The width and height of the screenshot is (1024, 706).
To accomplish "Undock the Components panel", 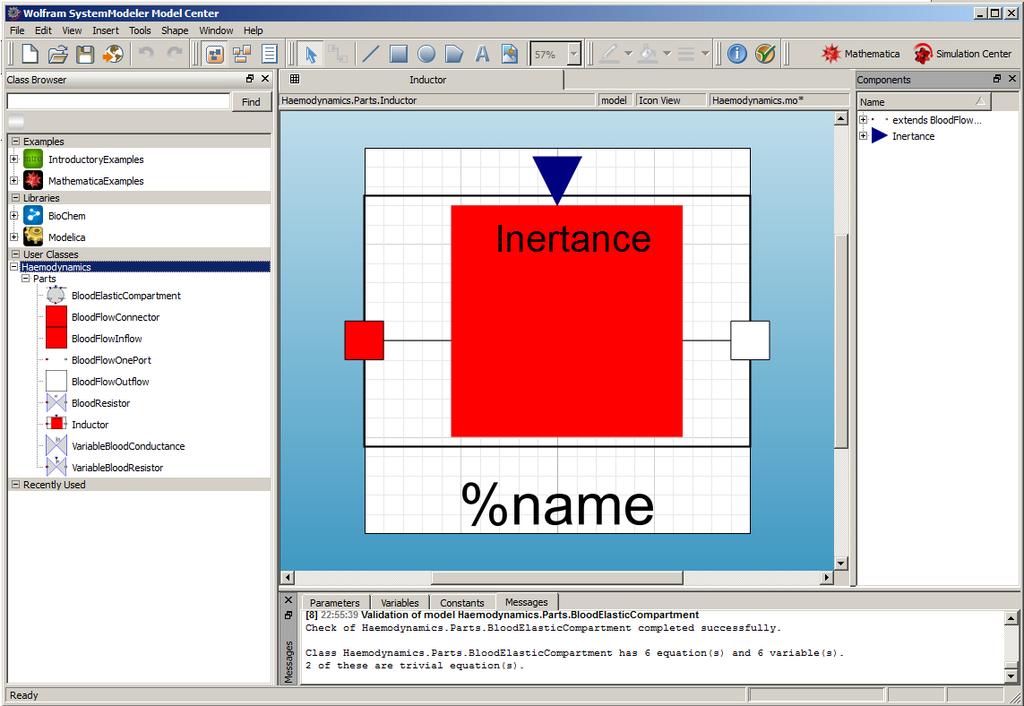I will tap(997, 78).
